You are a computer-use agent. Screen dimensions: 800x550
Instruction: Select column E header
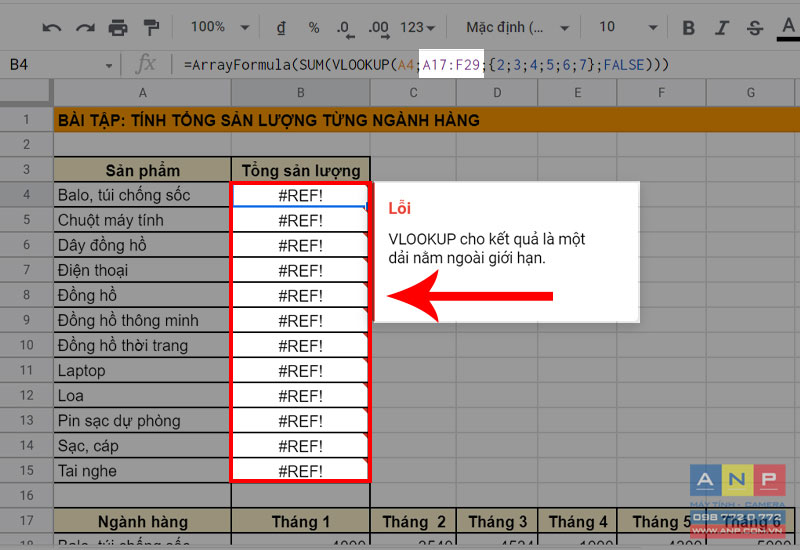point(577,93)
